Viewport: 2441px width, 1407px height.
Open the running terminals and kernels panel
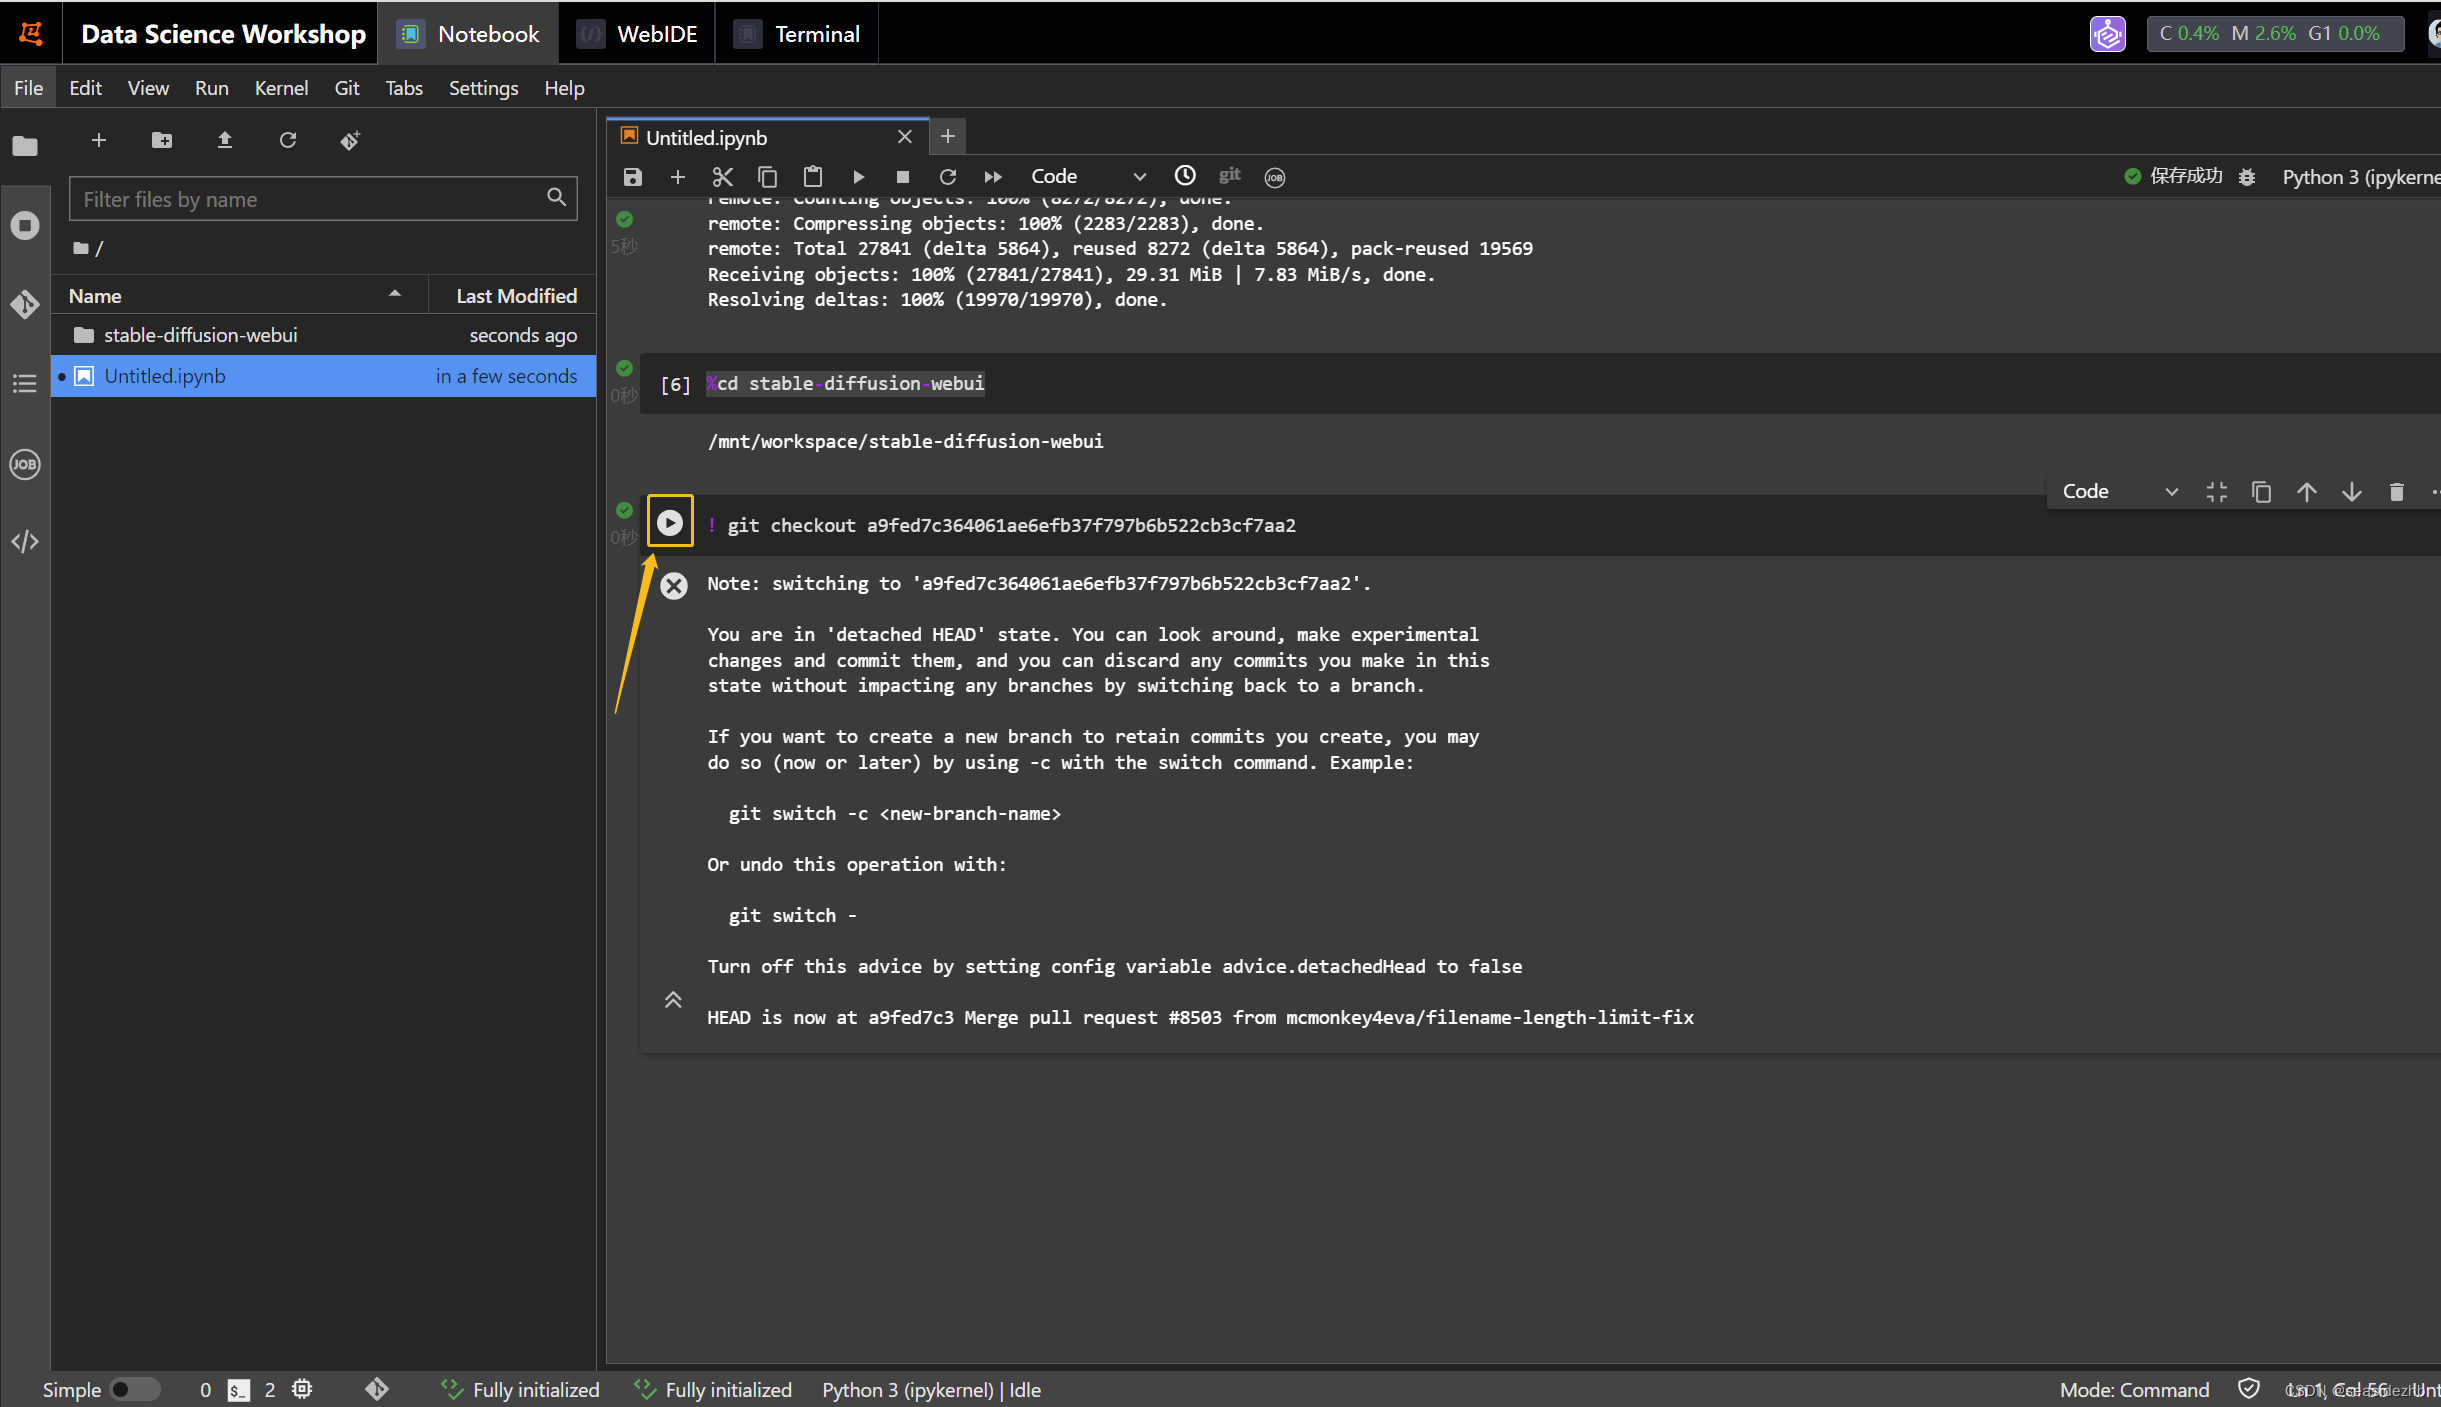click(25, 225)
